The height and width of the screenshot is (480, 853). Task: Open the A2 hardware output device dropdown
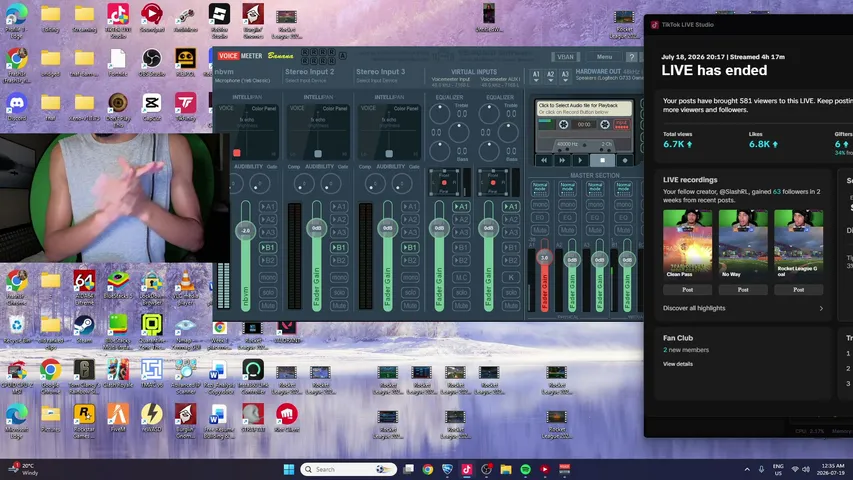click(x=551, y=76)
